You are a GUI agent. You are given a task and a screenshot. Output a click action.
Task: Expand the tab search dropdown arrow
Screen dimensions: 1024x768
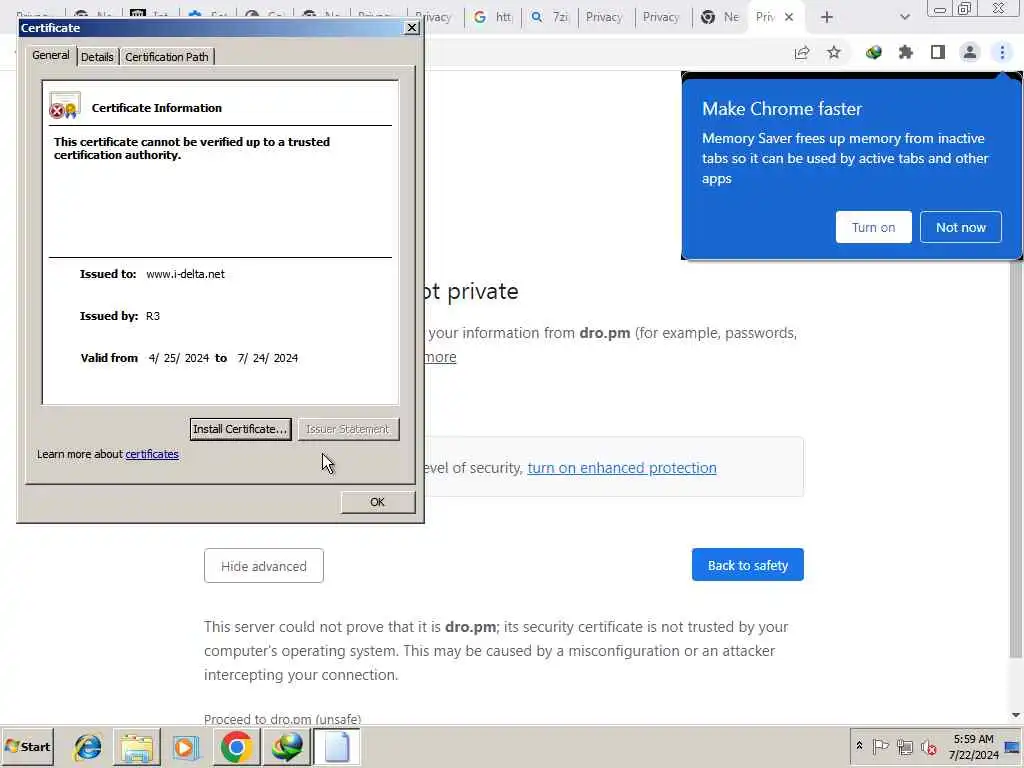pos(904,17)
